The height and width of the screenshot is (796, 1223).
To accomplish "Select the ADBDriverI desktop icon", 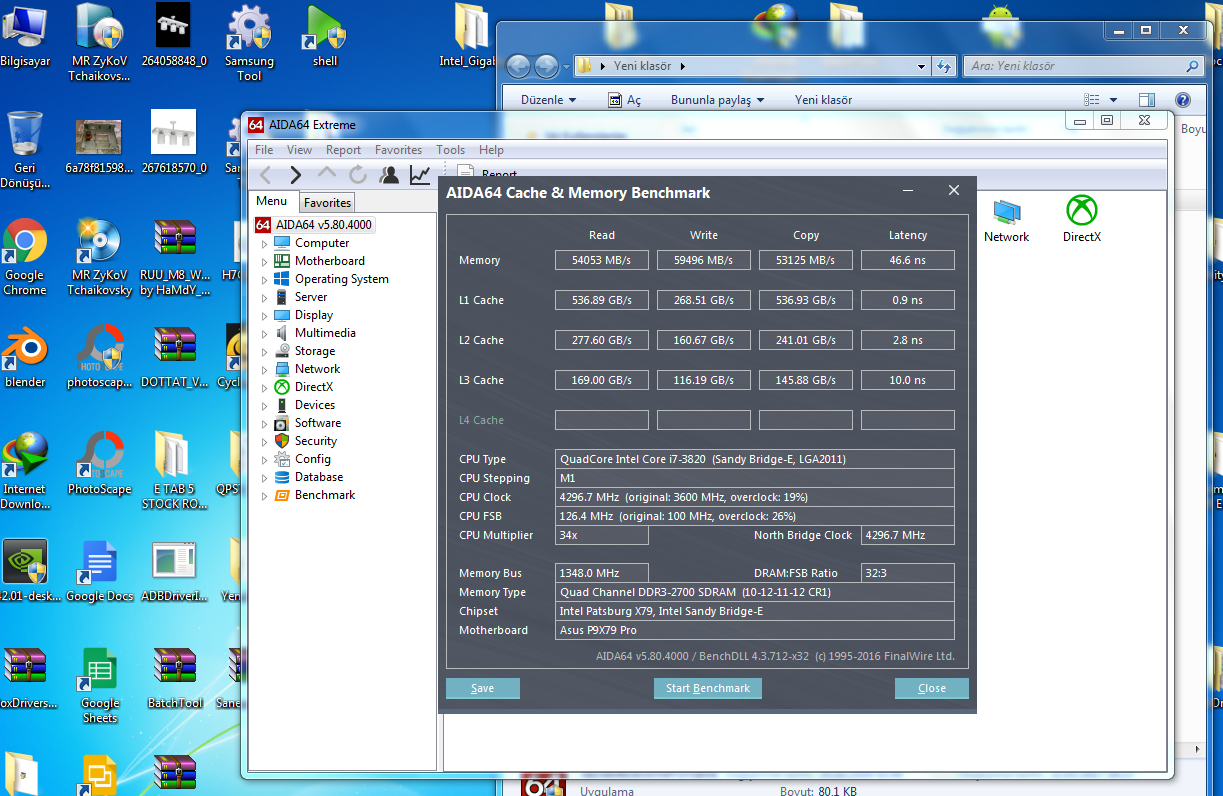I will 175,572.
